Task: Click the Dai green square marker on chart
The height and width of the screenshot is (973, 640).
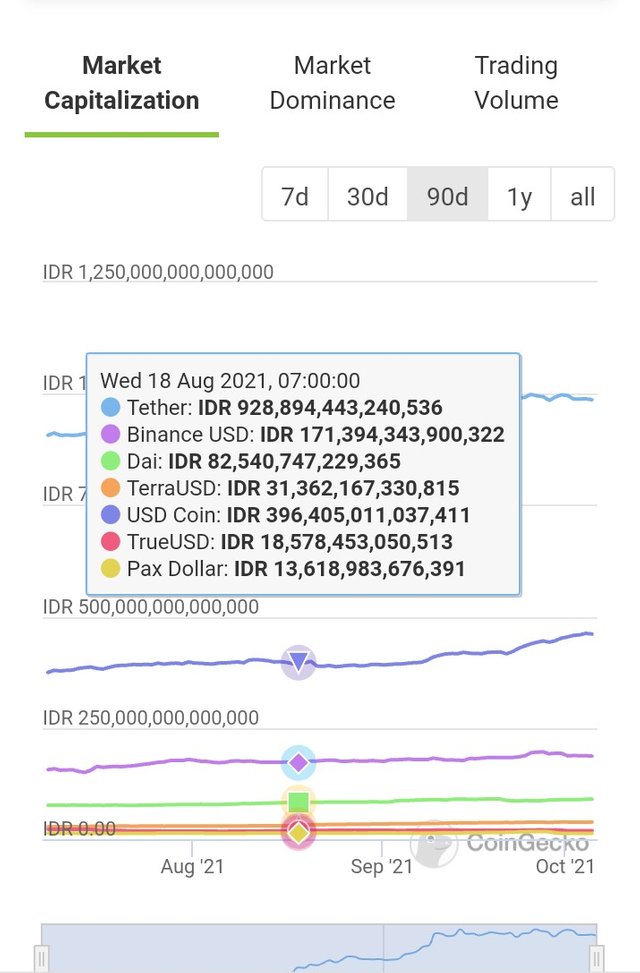Action: [x=299, y=802]
